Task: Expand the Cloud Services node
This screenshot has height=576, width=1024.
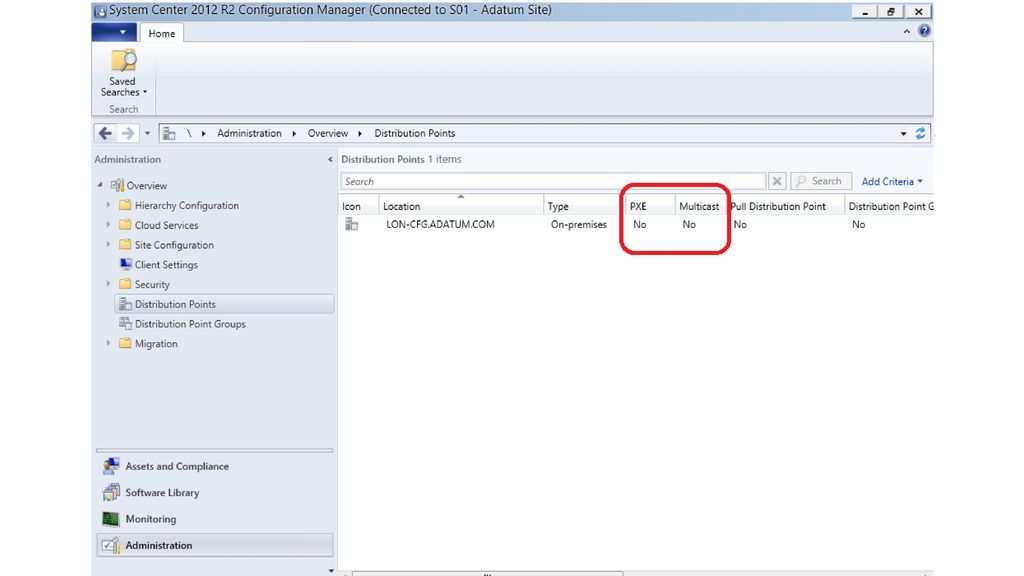Action: [x=108, y=225]
